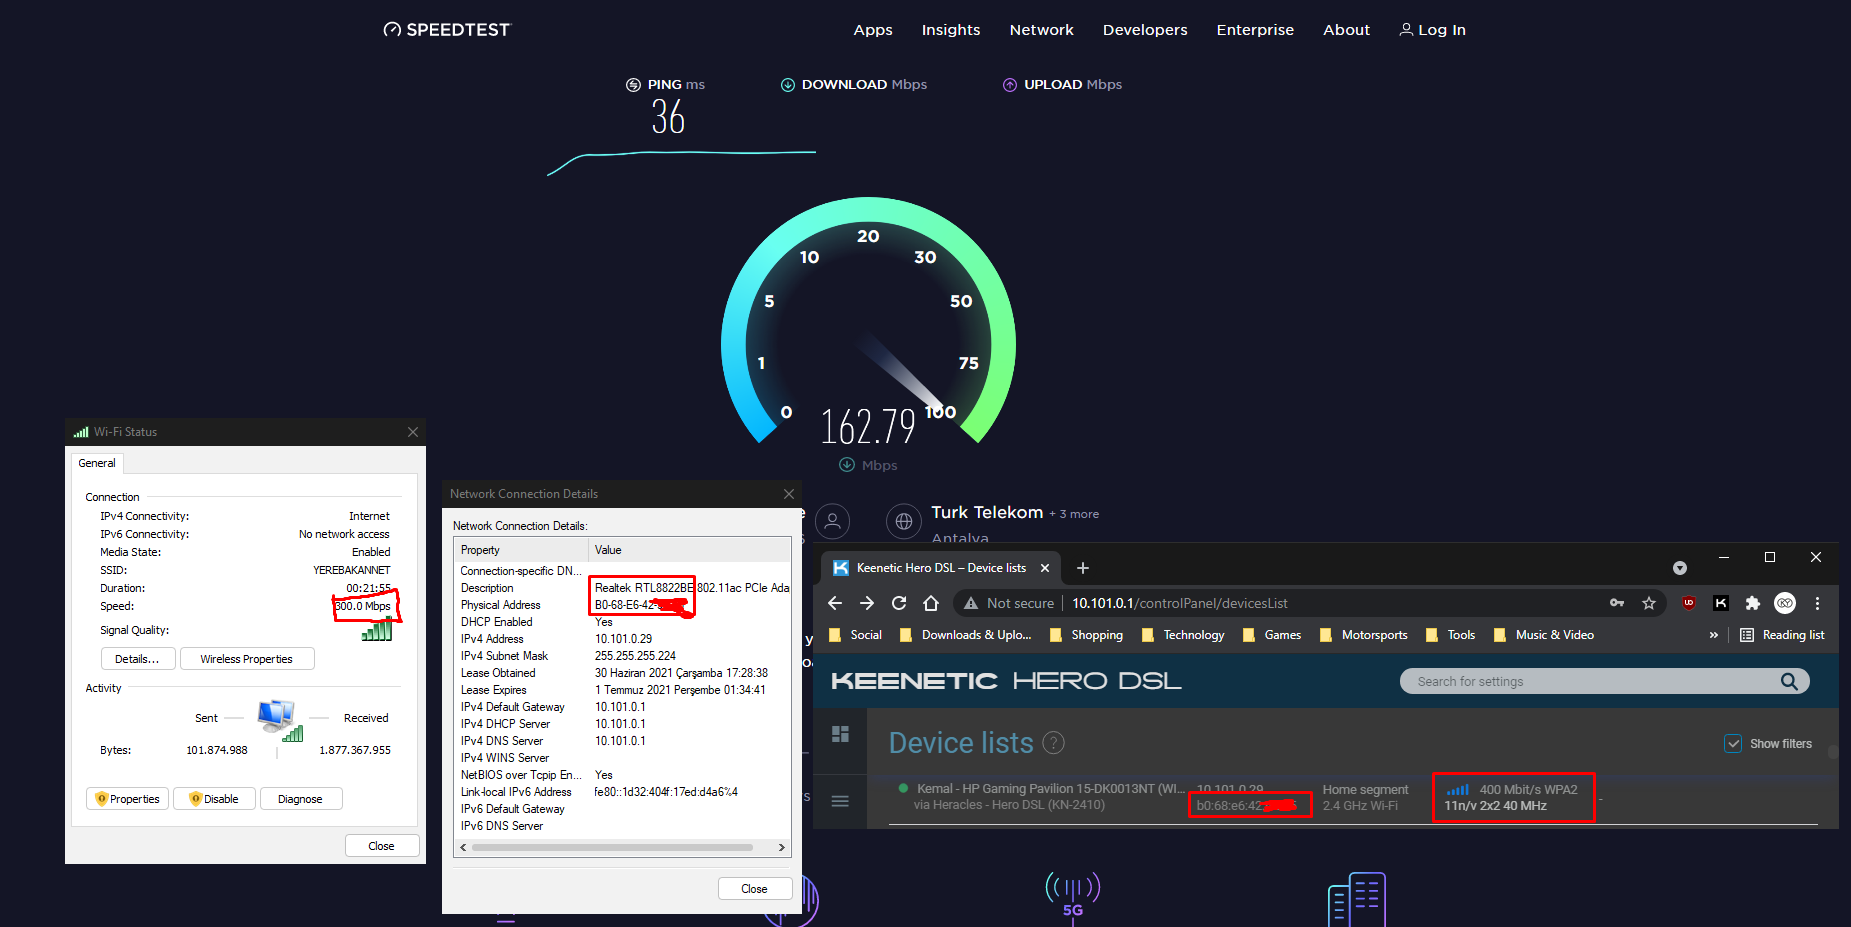Click the Disable button
The image size is (1851, 927).
coord(214,799)
